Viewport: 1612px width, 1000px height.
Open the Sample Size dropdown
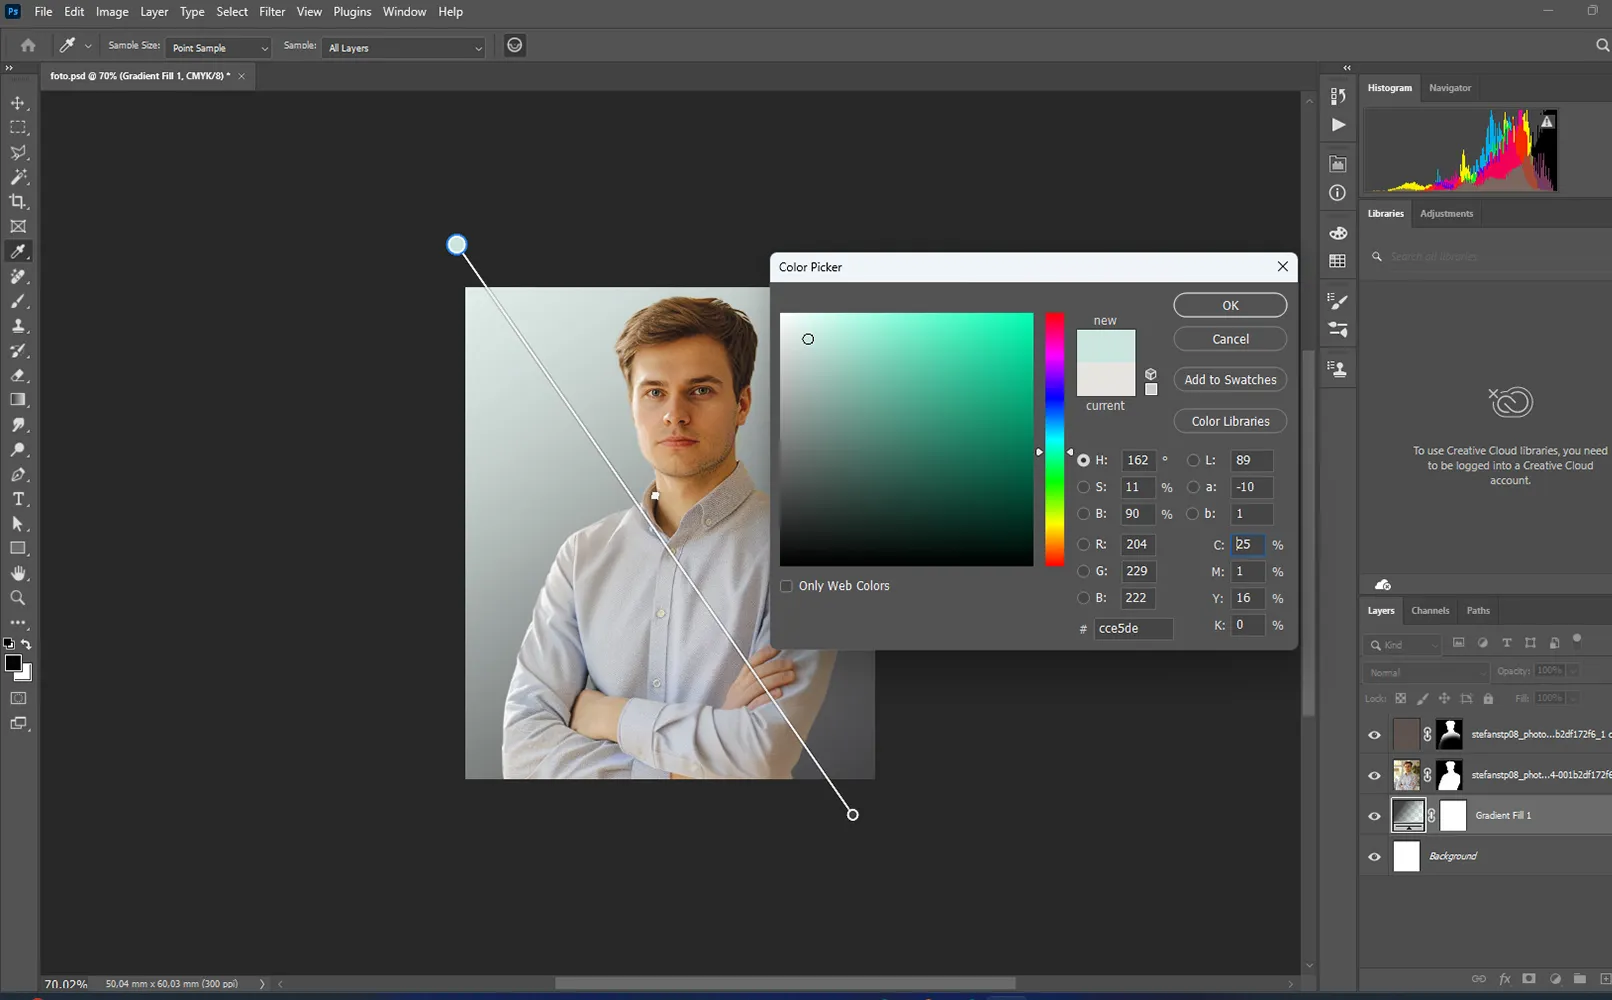pyautogui.click(x=219, y=48)
